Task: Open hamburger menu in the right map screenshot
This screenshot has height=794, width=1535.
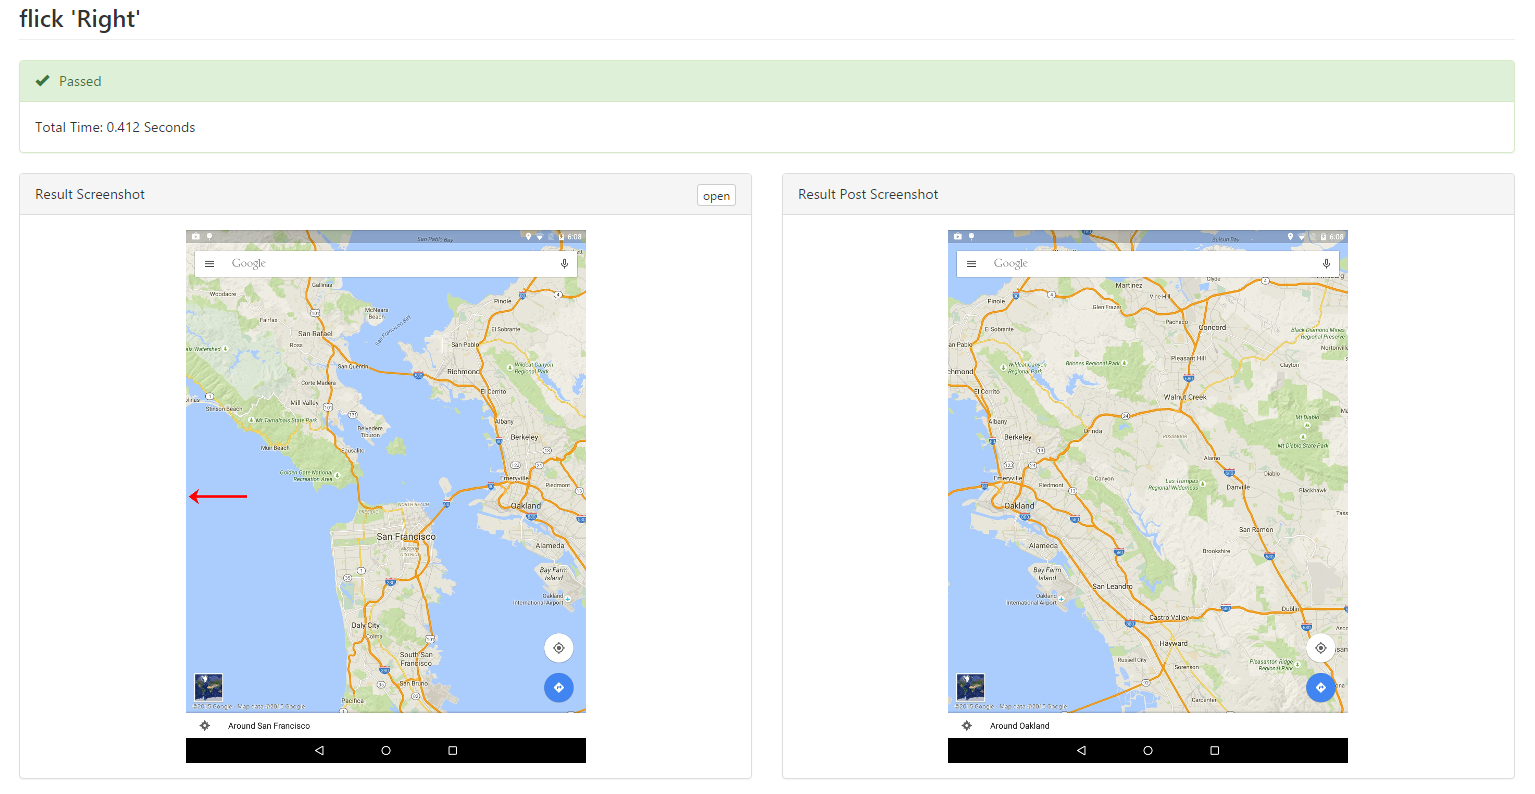Action: (971, 264)
